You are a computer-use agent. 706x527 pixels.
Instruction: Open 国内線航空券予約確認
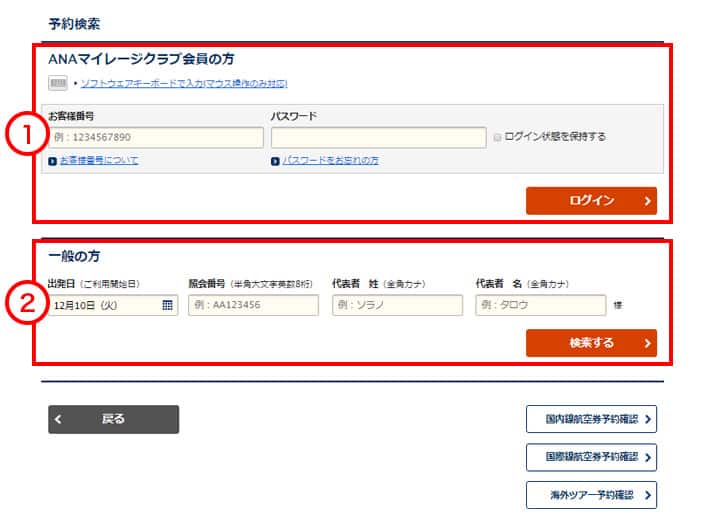coord(591,419)
